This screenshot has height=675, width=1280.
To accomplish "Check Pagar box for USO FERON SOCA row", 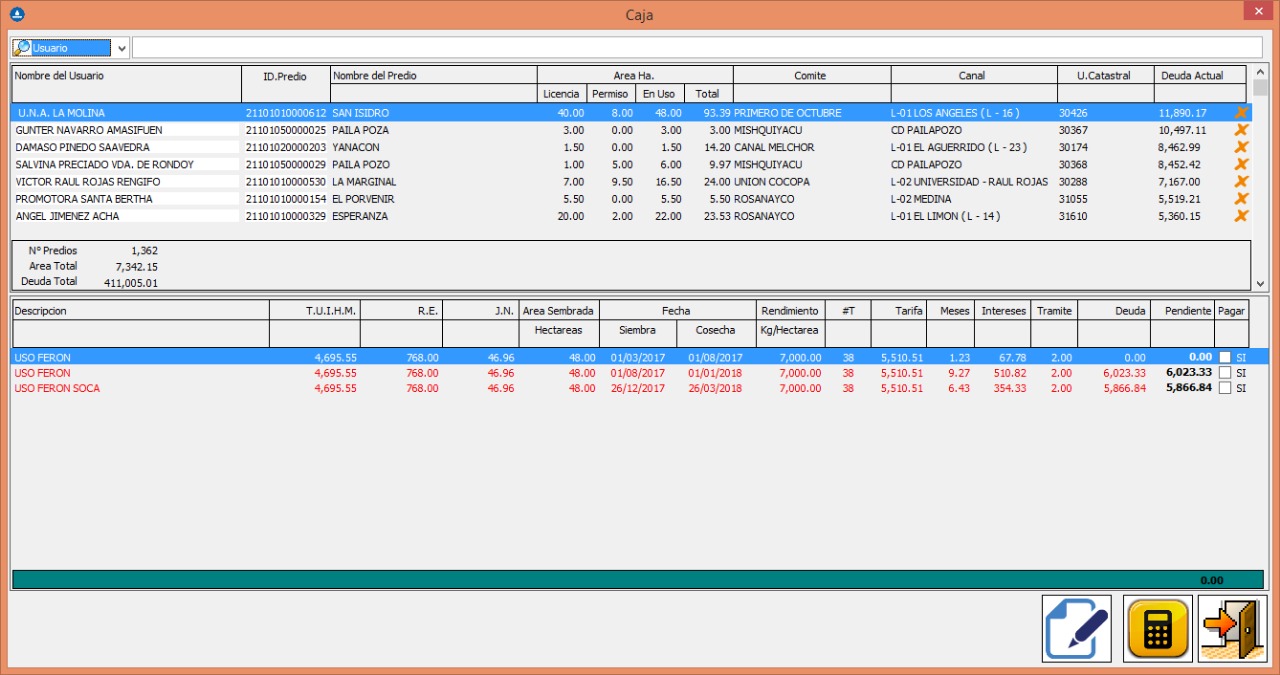I will pos(1224,389).
